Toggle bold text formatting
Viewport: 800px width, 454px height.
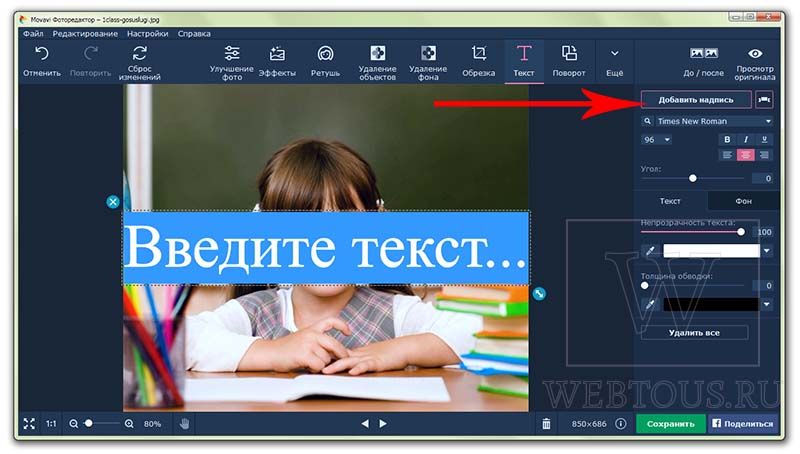point(727,139)
